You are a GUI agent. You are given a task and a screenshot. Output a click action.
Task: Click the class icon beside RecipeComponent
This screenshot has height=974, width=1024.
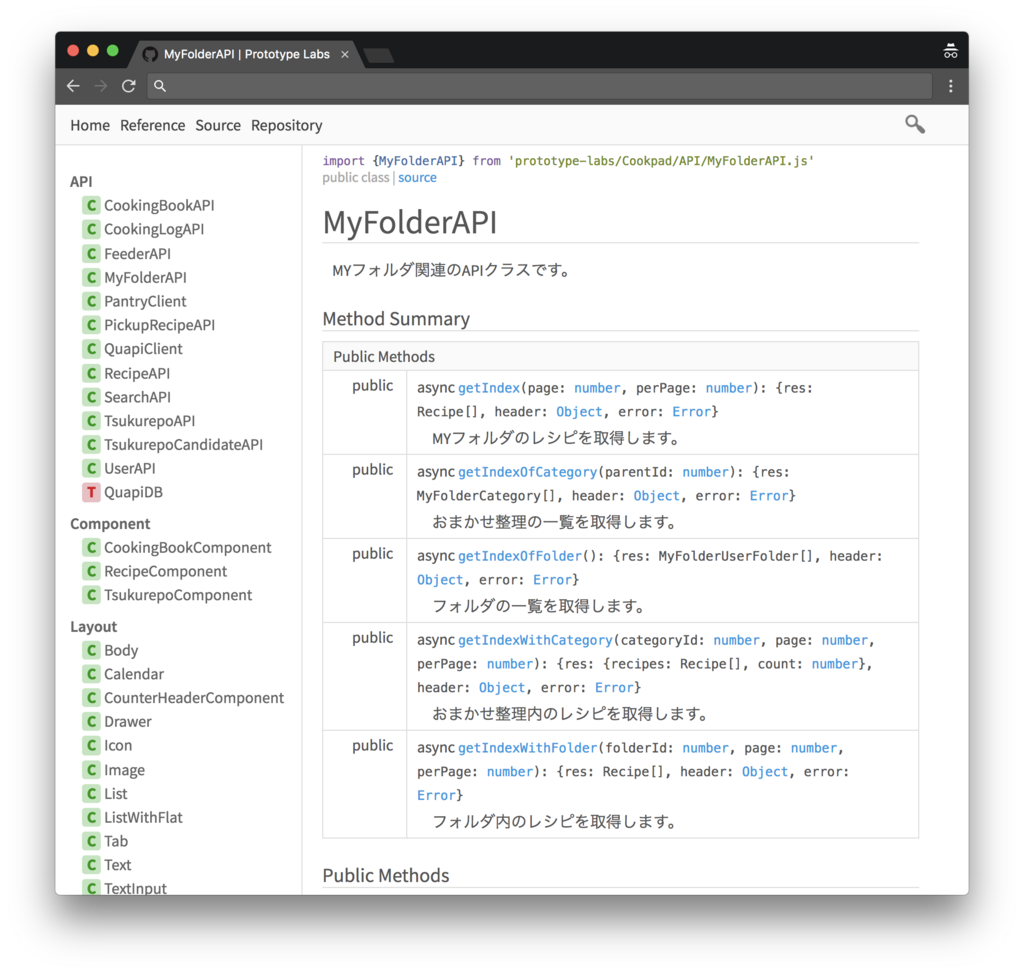point(91,571)
